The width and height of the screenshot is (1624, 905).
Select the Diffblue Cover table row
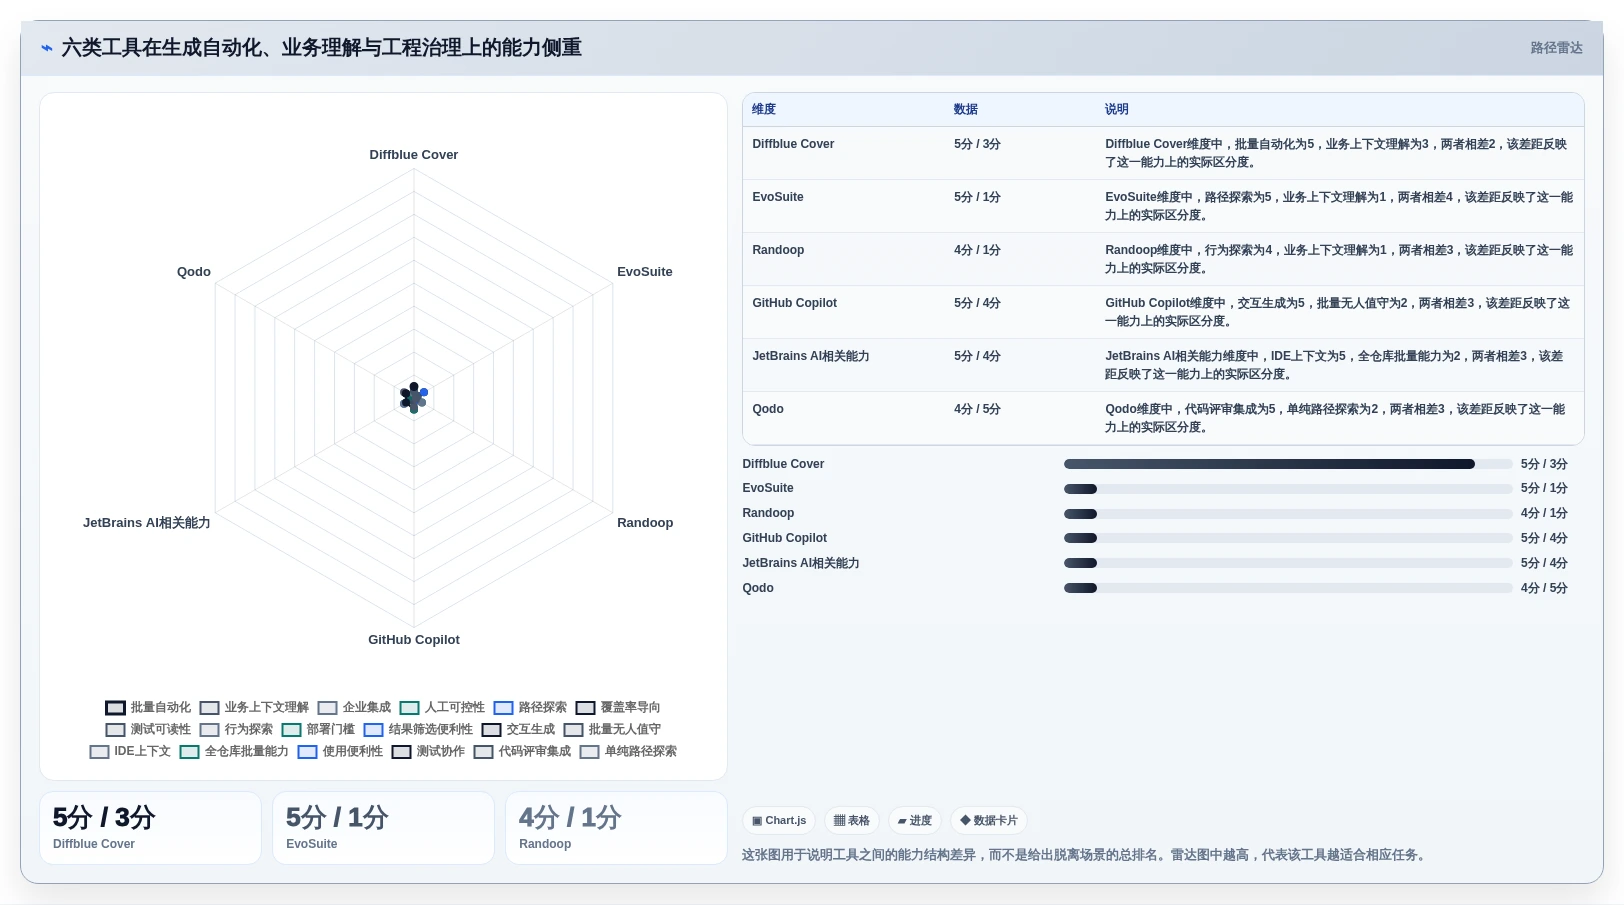pyautogui.click(x=1163, y=153)
